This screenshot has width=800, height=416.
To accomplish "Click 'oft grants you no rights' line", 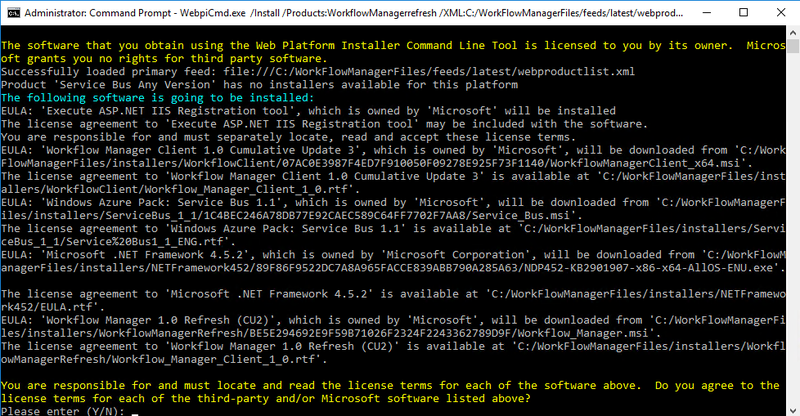I will tap(164, 58).
